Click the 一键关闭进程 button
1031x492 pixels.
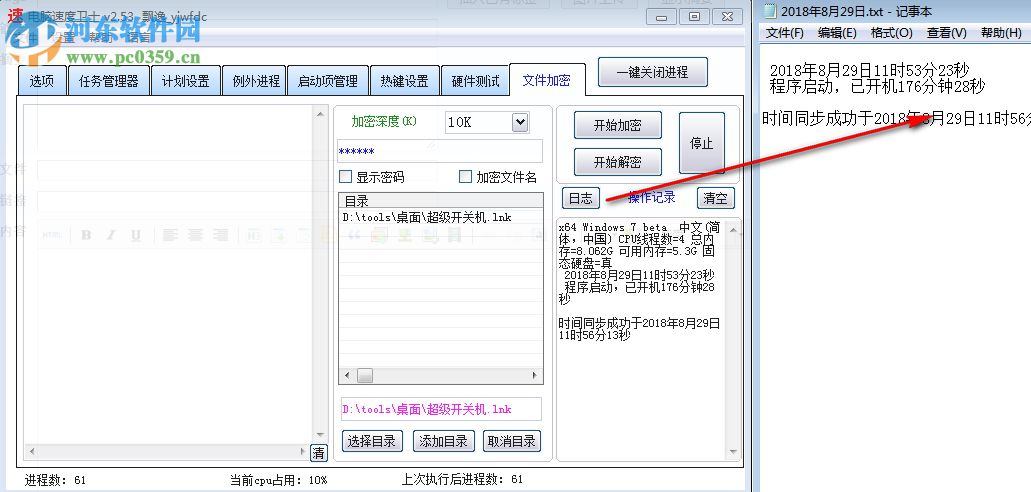[x=652, y=72]
